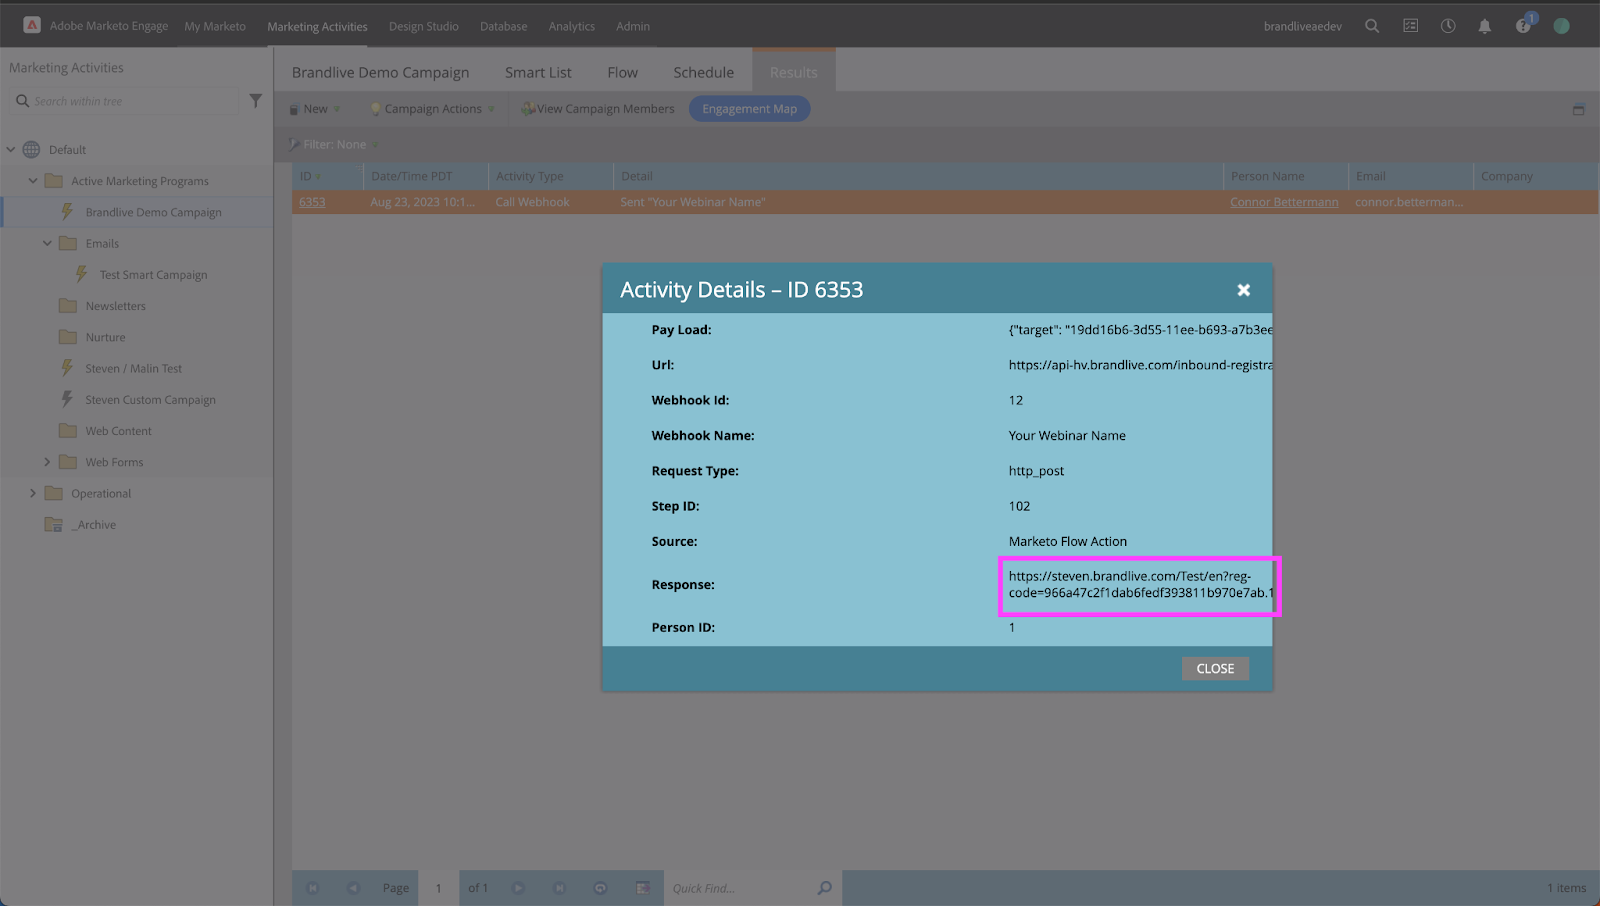Screen dimensions: 1600x906
Task: Close Activity Details dialog with the X
Action: pyautogui.click(x=1244, y=290)
